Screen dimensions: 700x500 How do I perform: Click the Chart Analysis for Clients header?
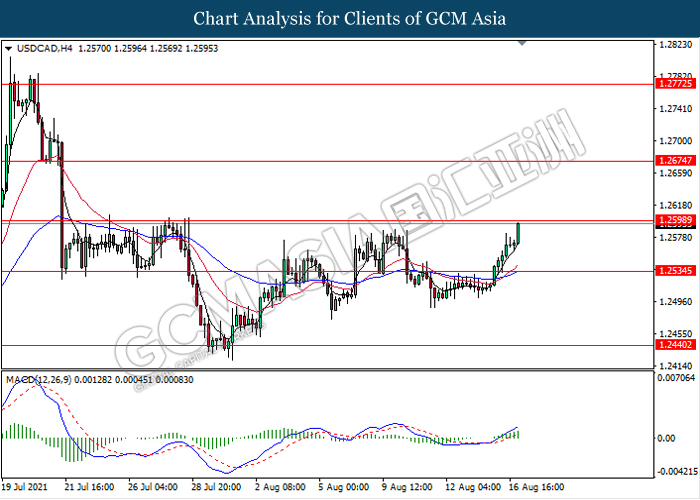pyautogui.click(x=350, y=19)
